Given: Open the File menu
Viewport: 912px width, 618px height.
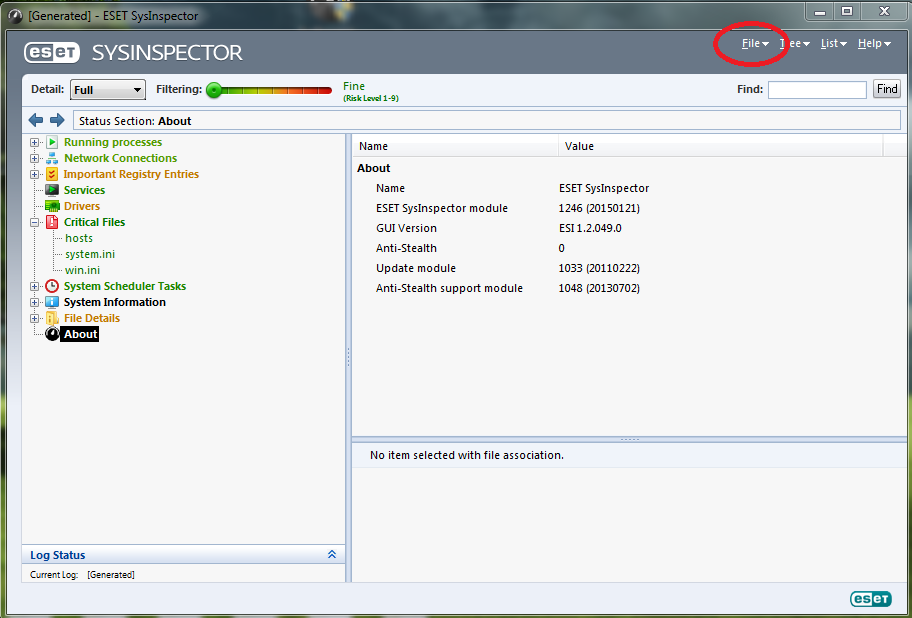Looking at the screenshot, I should tap(755, 44).
